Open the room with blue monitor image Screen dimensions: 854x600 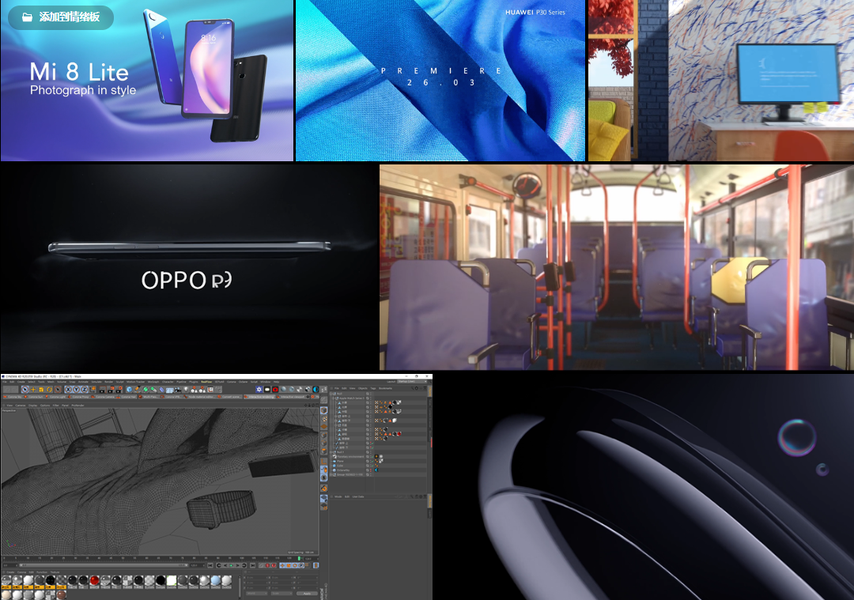pos(721,80)
